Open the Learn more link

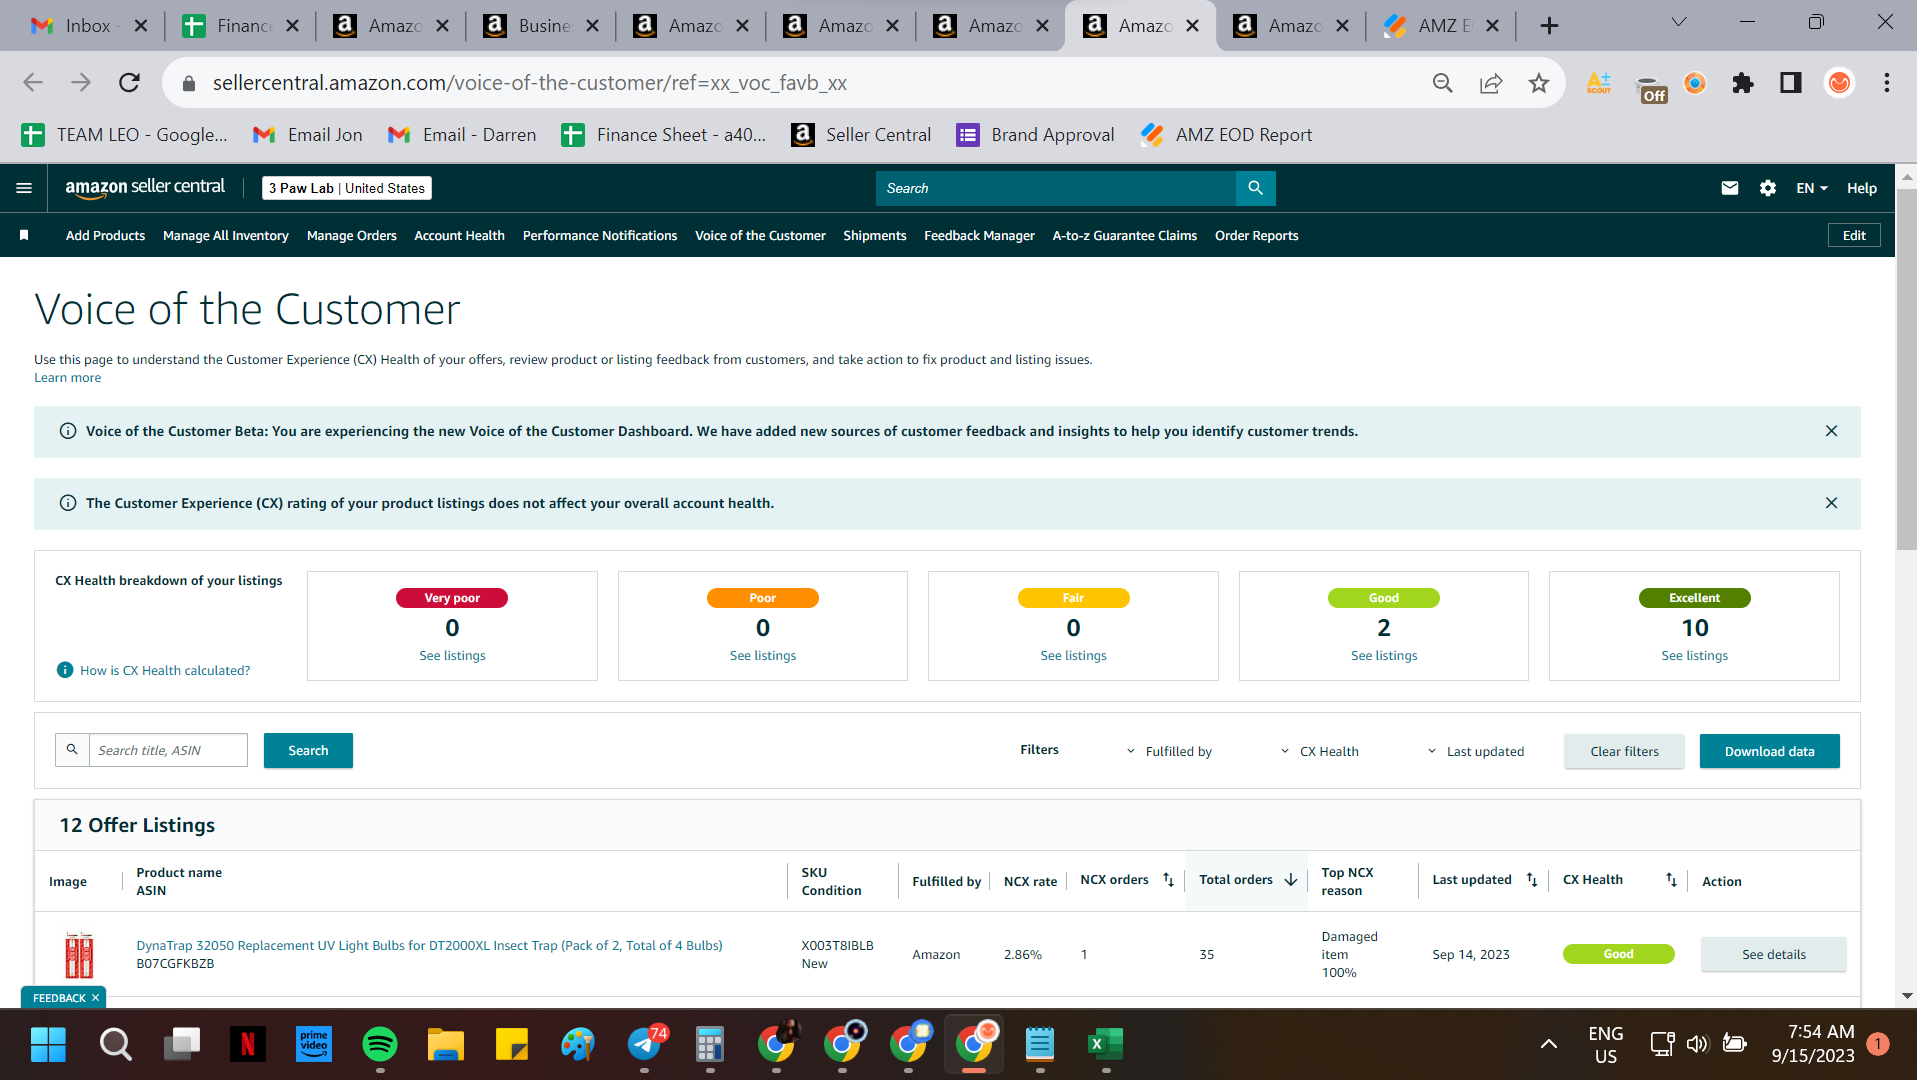click(x=67, y=377)
